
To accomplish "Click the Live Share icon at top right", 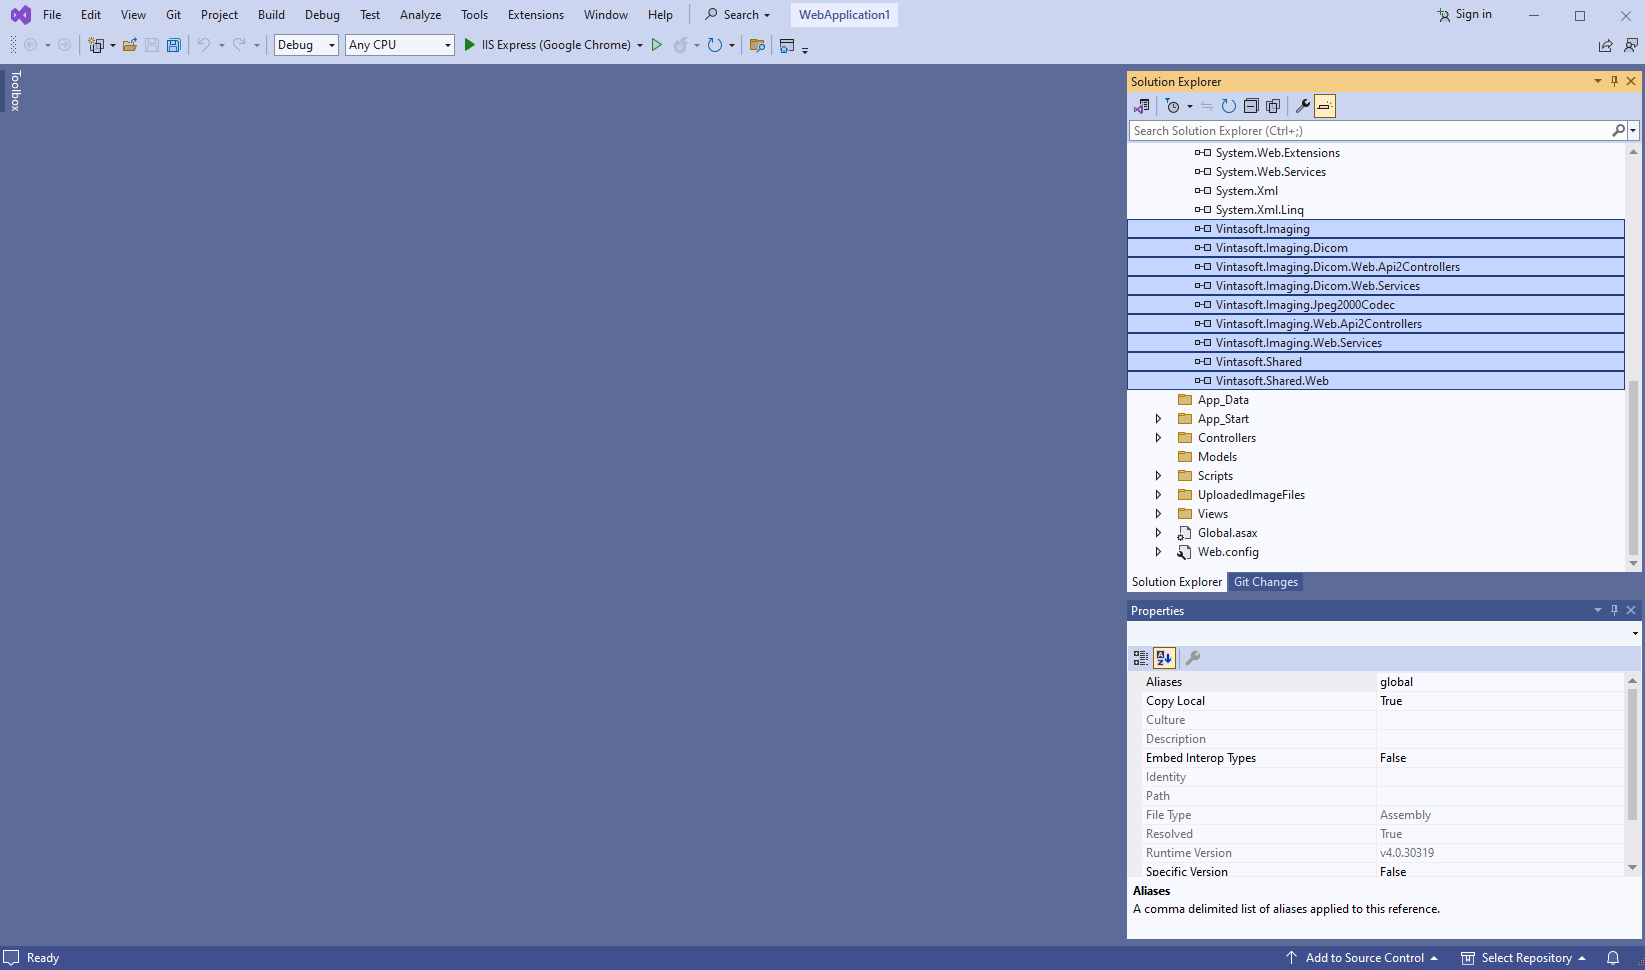I will pos(1605,45).
